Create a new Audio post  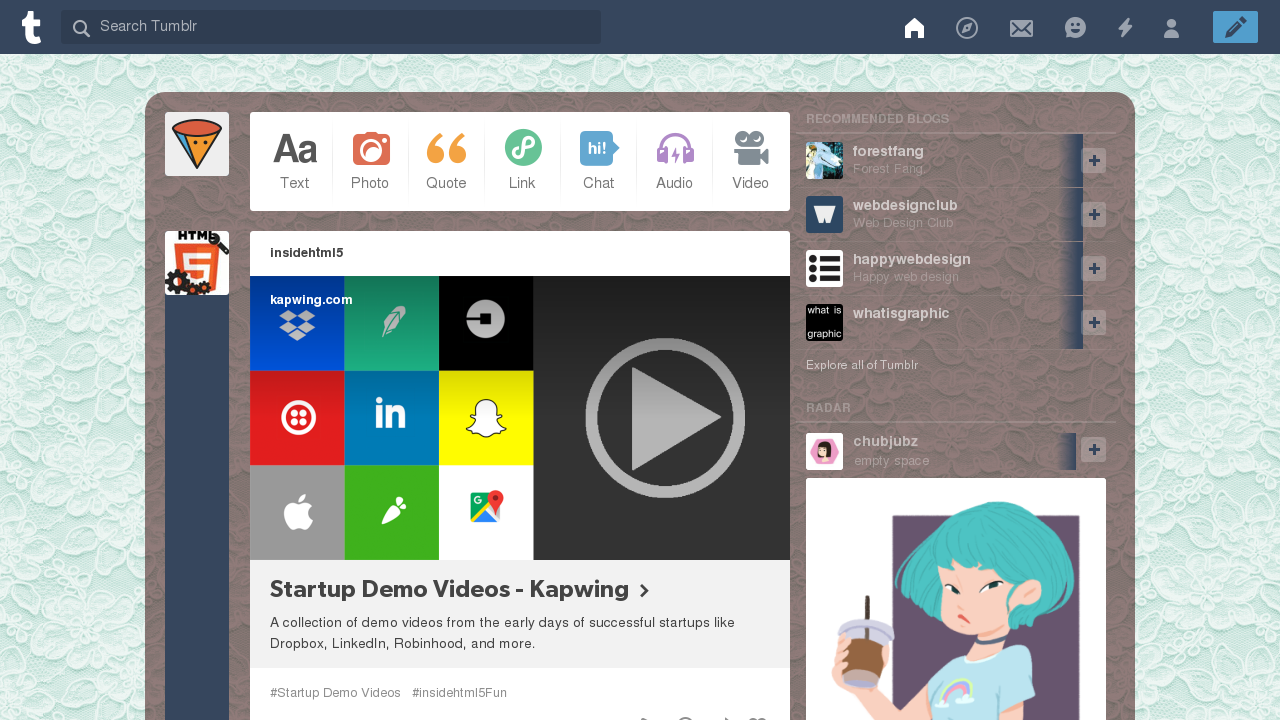pyautogui.click(x=674, y=161)
